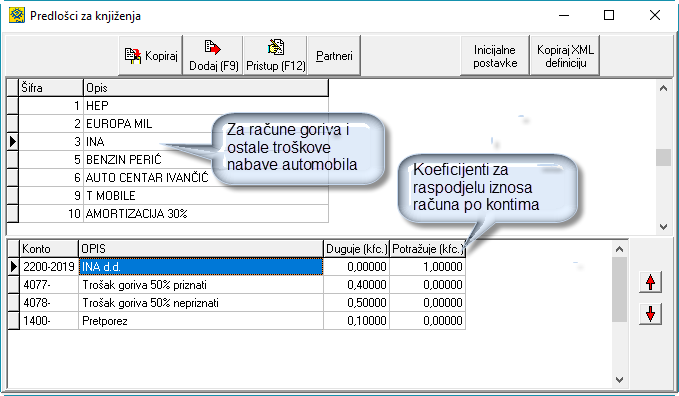Click Dodaj (F9) button

click(x=213, y=55)
